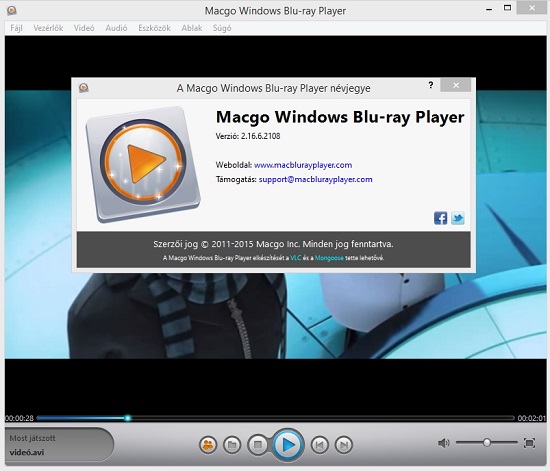The width and height of the screenshot is (550, 471).
Task: Click the Mongoose link
Action: 329,258
